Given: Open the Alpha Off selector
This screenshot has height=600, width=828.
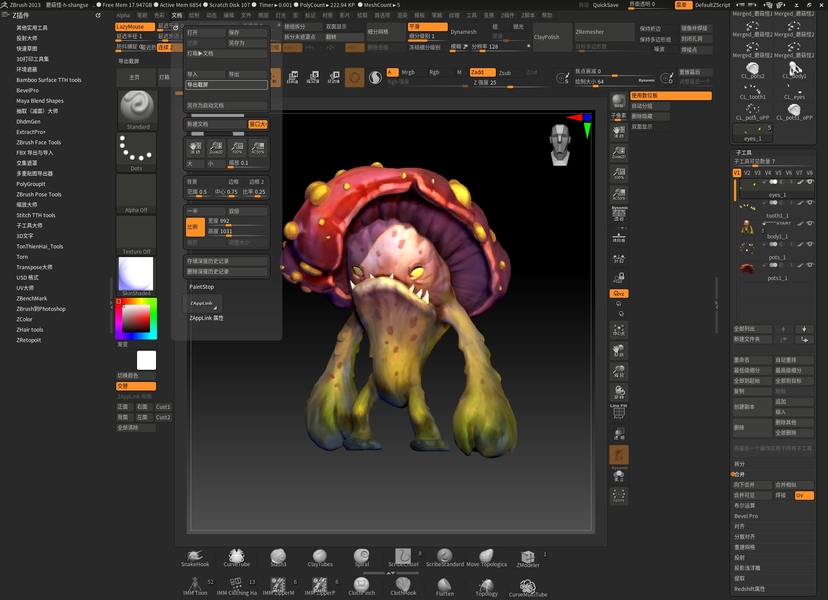Looking at the screenshot, I should (x=137, y=194).
